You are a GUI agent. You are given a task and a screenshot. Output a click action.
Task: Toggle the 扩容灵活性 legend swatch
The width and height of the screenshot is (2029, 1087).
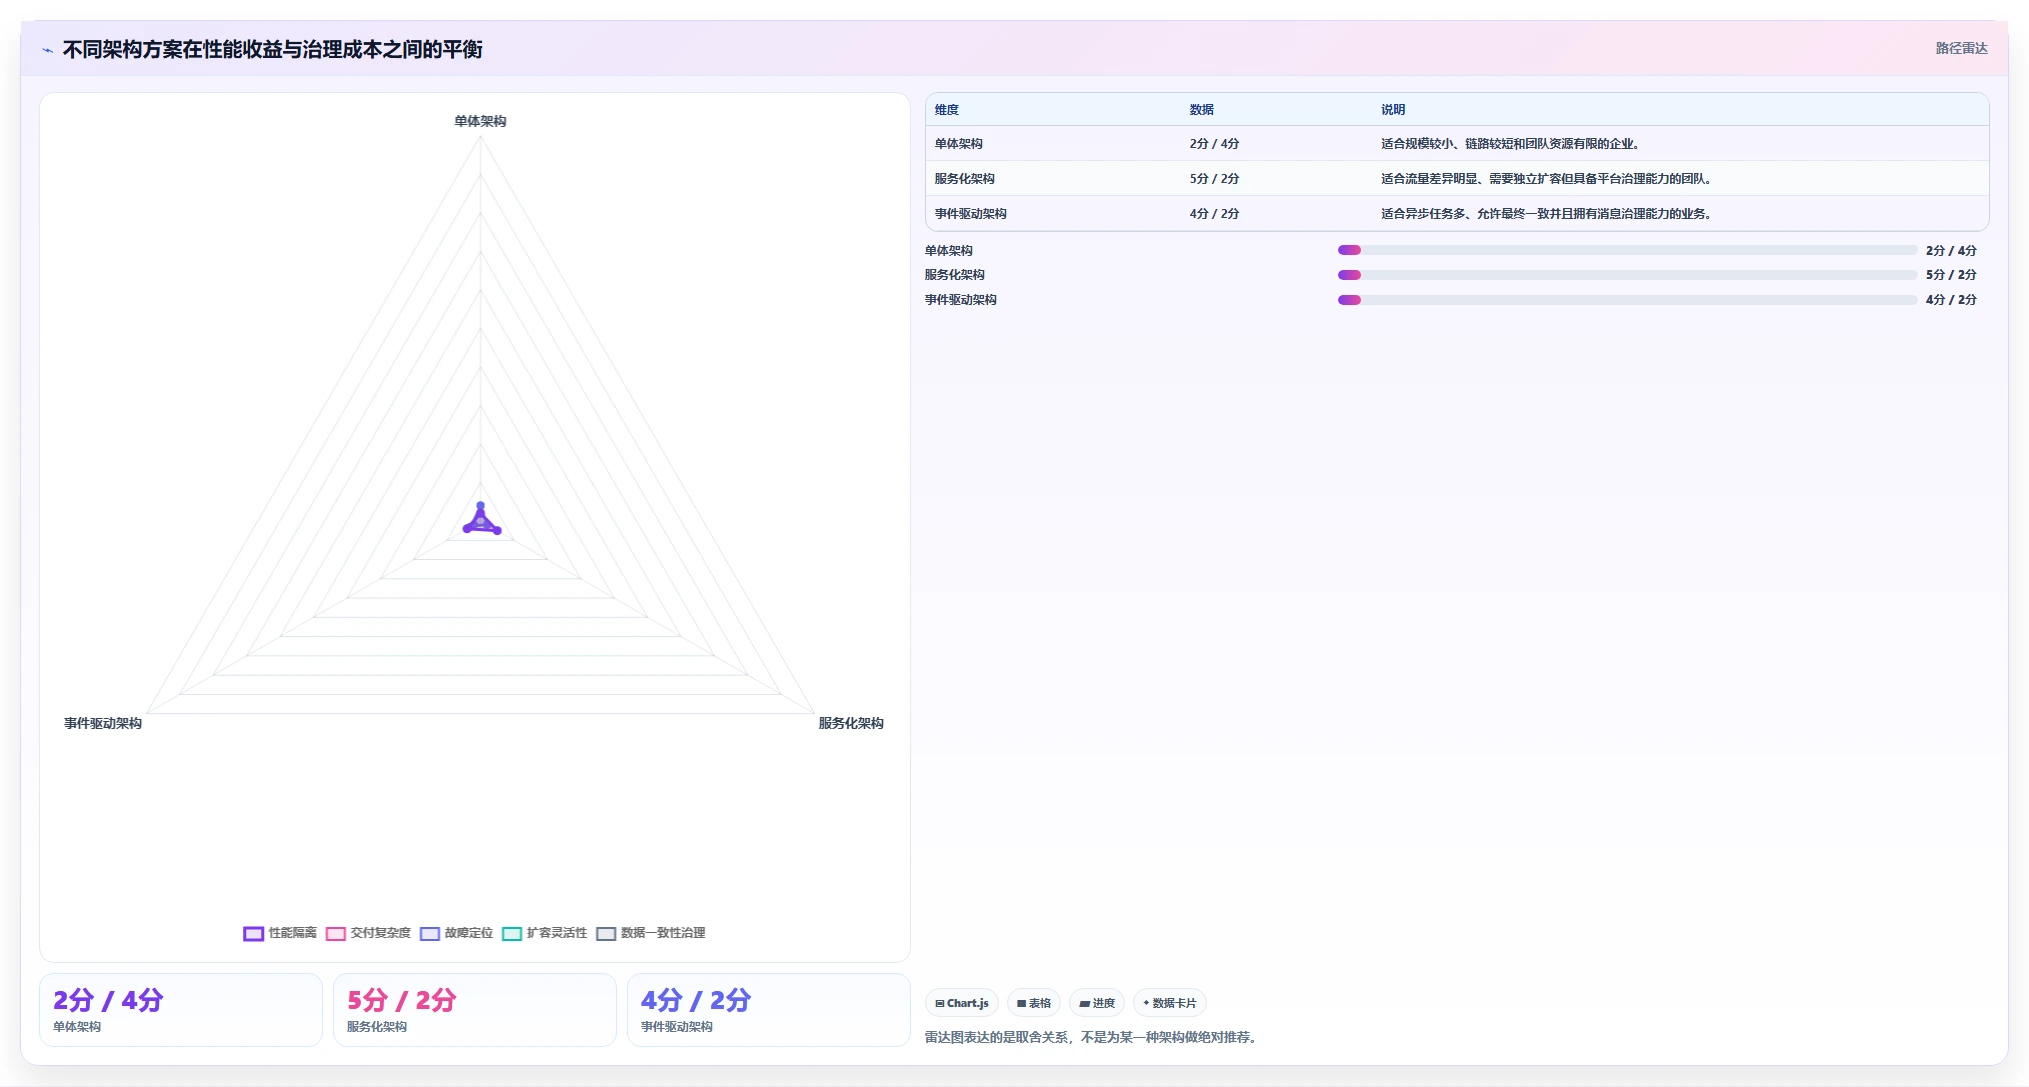512,933
